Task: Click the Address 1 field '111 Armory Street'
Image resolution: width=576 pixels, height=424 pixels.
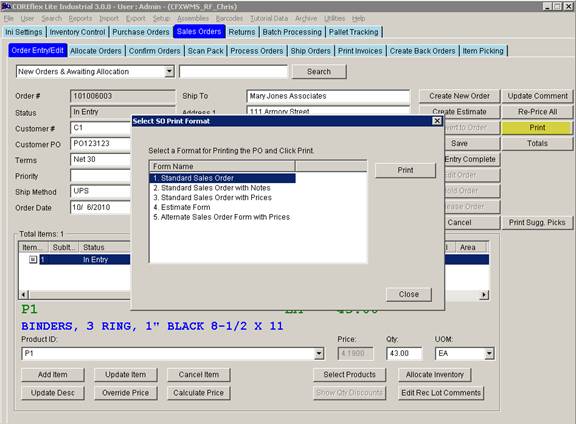Action: 328,111
